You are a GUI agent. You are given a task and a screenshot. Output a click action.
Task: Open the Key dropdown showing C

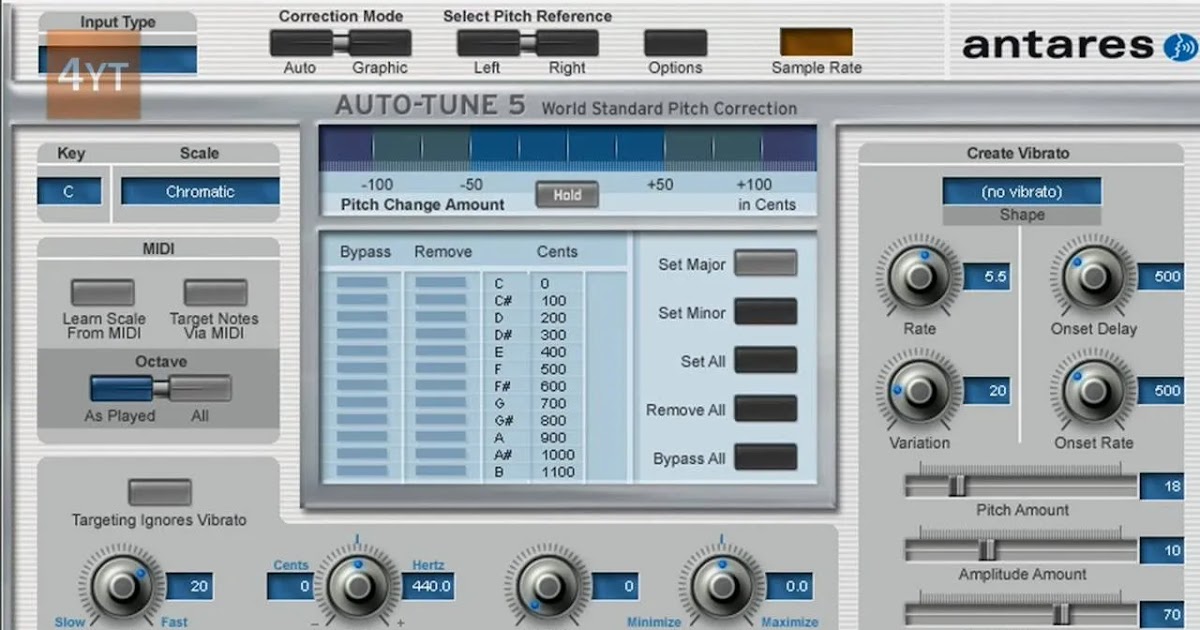pyautogui.click(x=69, y=191)
